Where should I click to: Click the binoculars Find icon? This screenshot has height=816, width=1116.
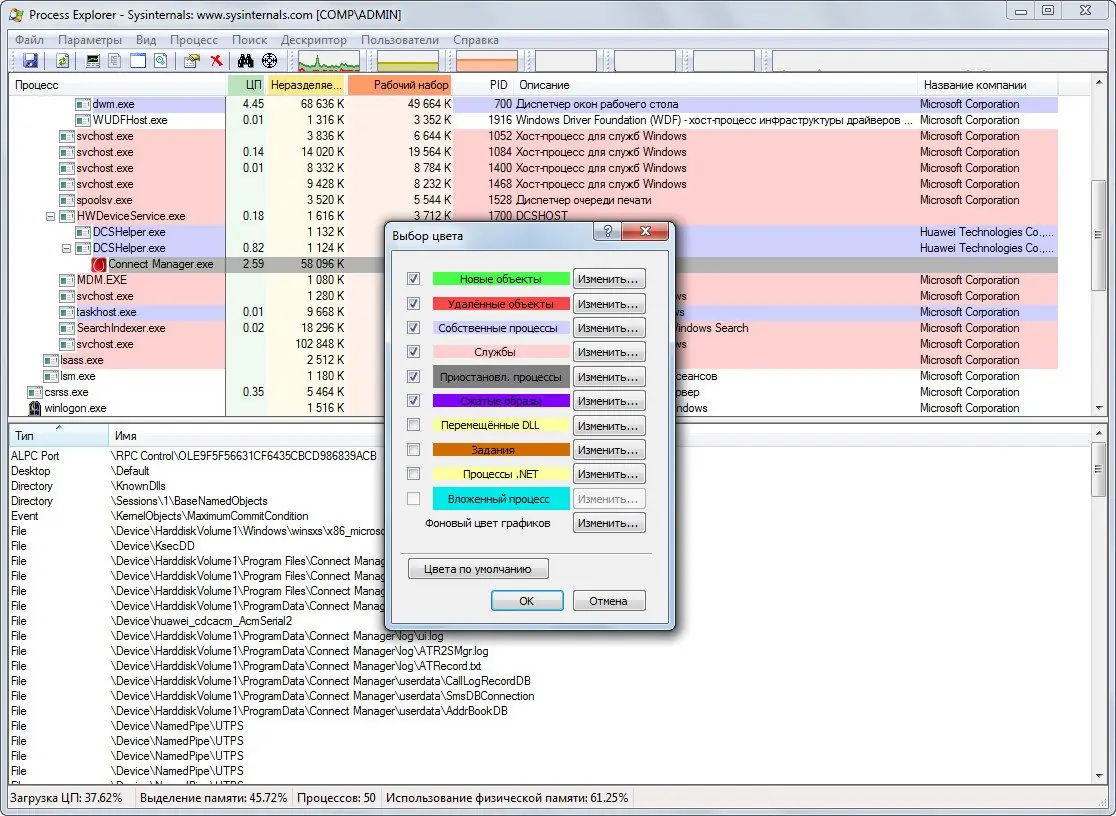[246, 61]
